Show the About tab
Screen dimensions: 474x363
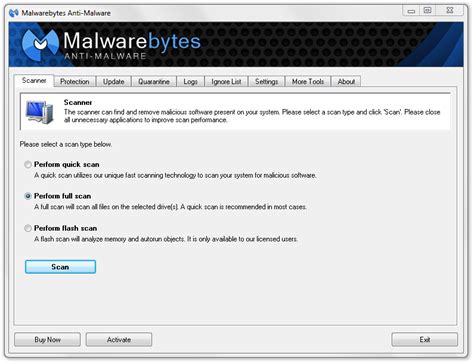pyautogui.click(x=346, y=82)
